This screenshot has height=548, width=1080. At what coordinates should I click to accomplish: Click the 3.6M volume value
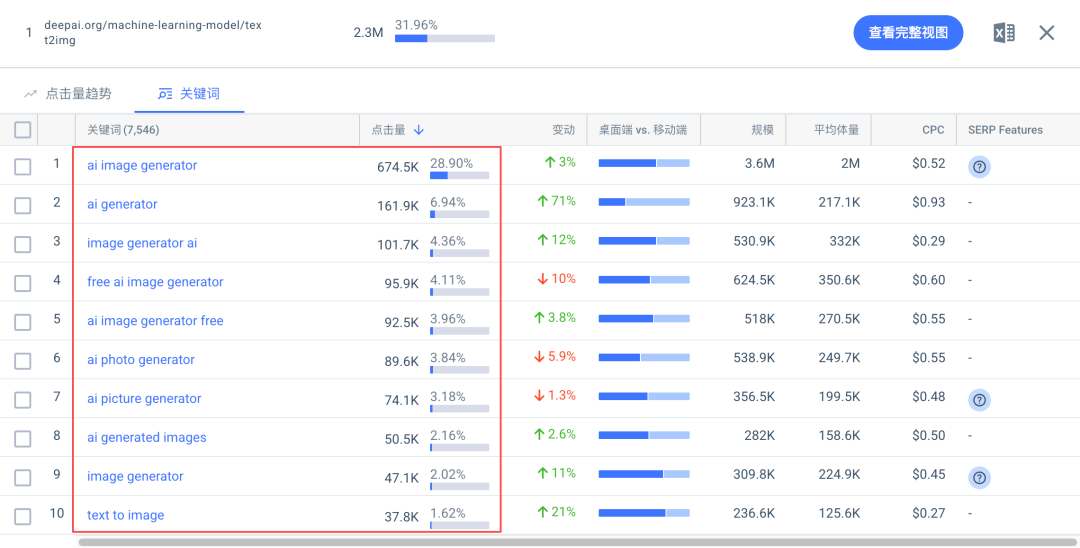point(759,164)
